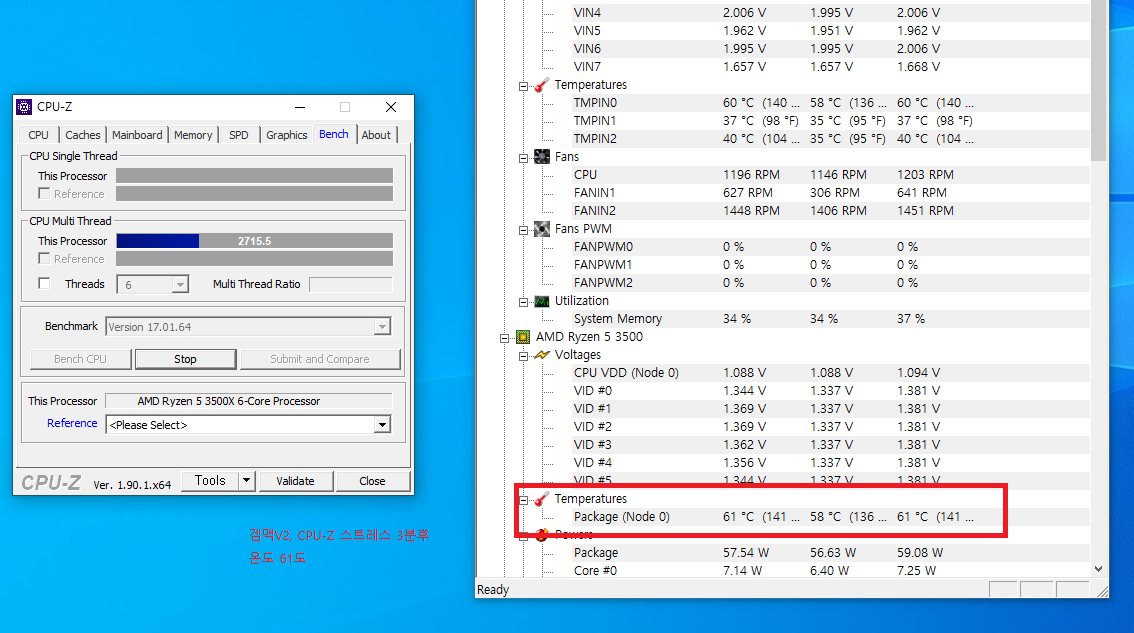This screenshot has width=1134, height=633.
Task: Click the Utilization node monitor icon
Action: (x=542, y=301)
